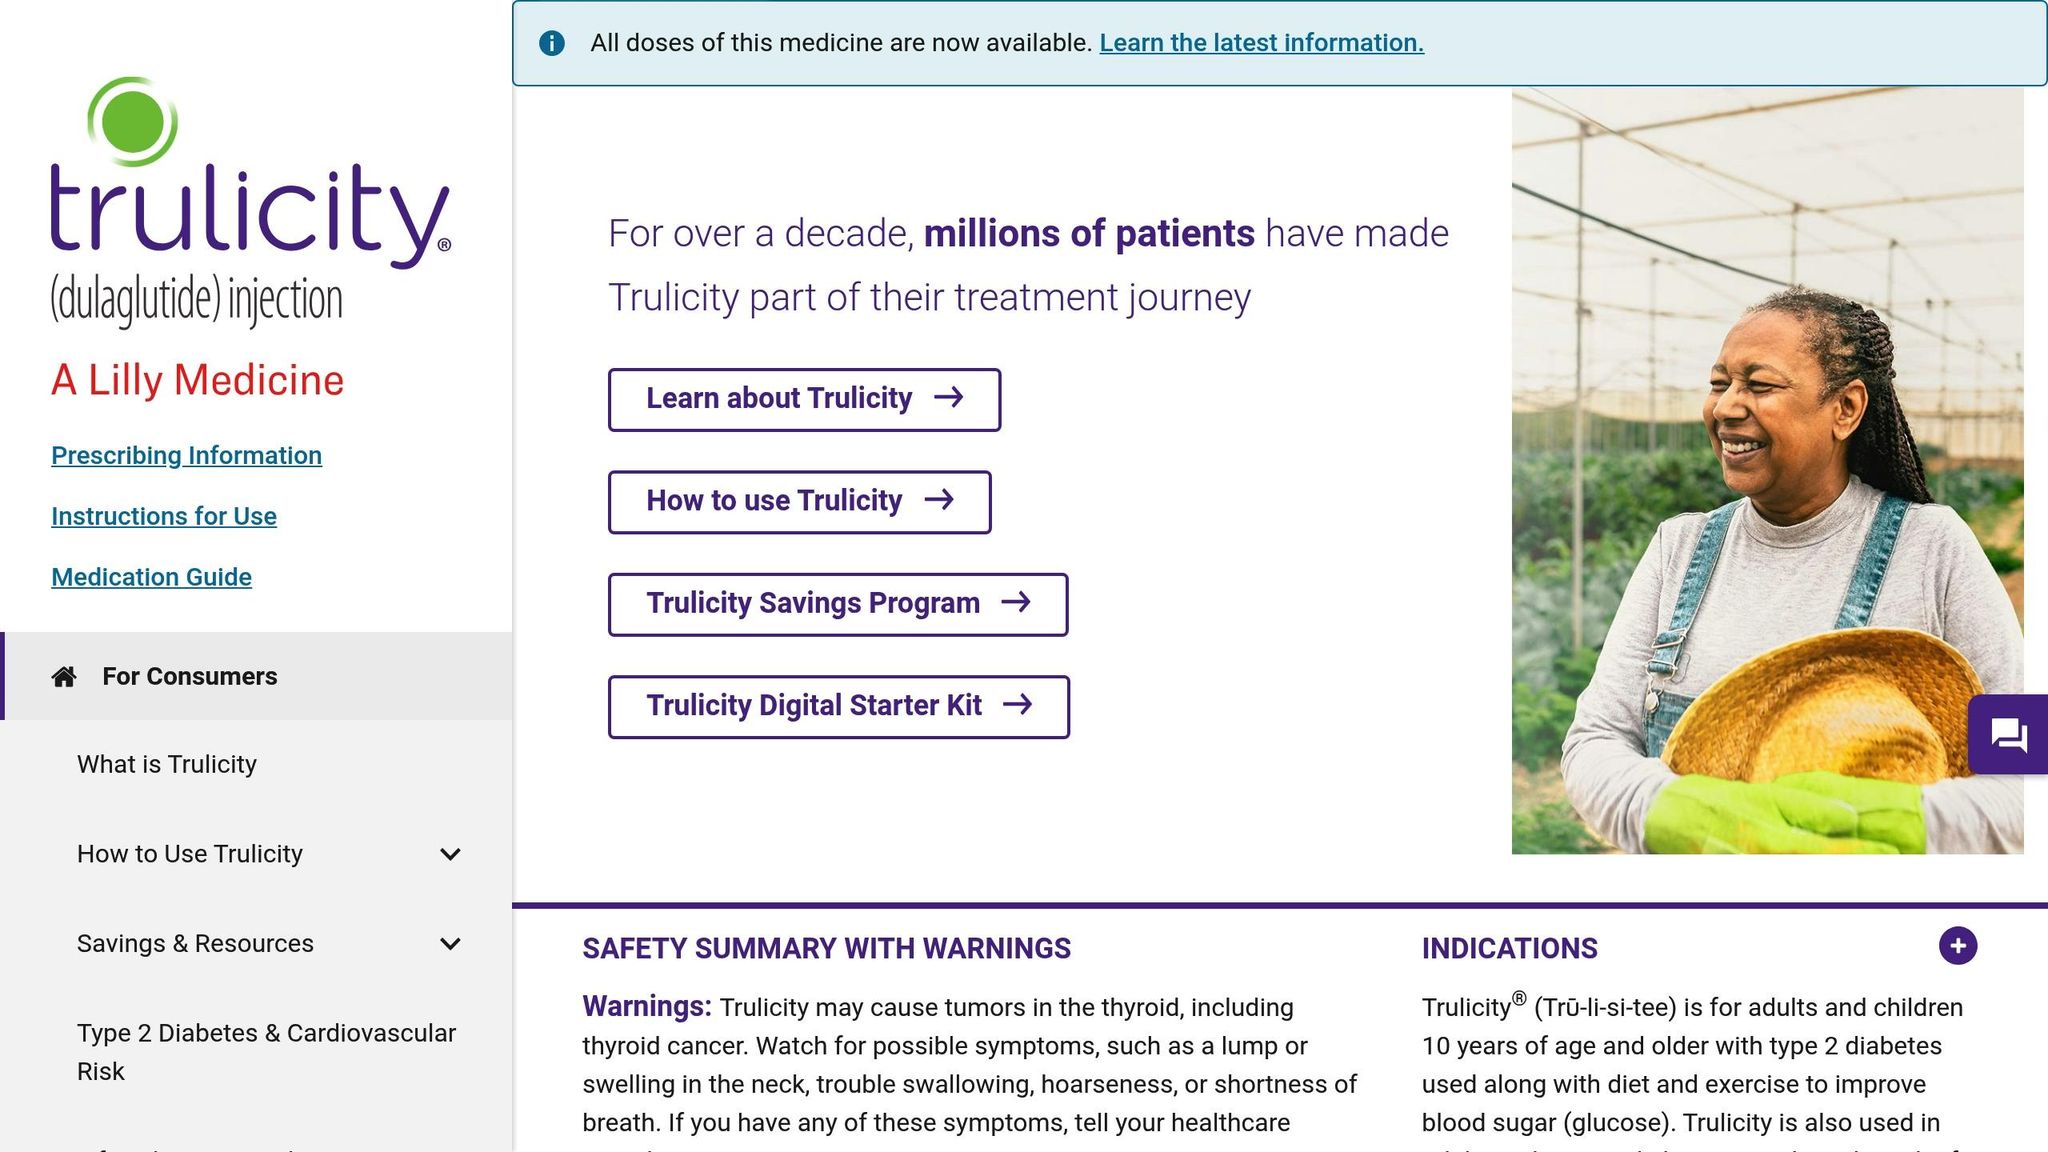Expand the How to Use Trulicity menu
Viewport: 2048px width, 1152px height.
coord(450,854)
